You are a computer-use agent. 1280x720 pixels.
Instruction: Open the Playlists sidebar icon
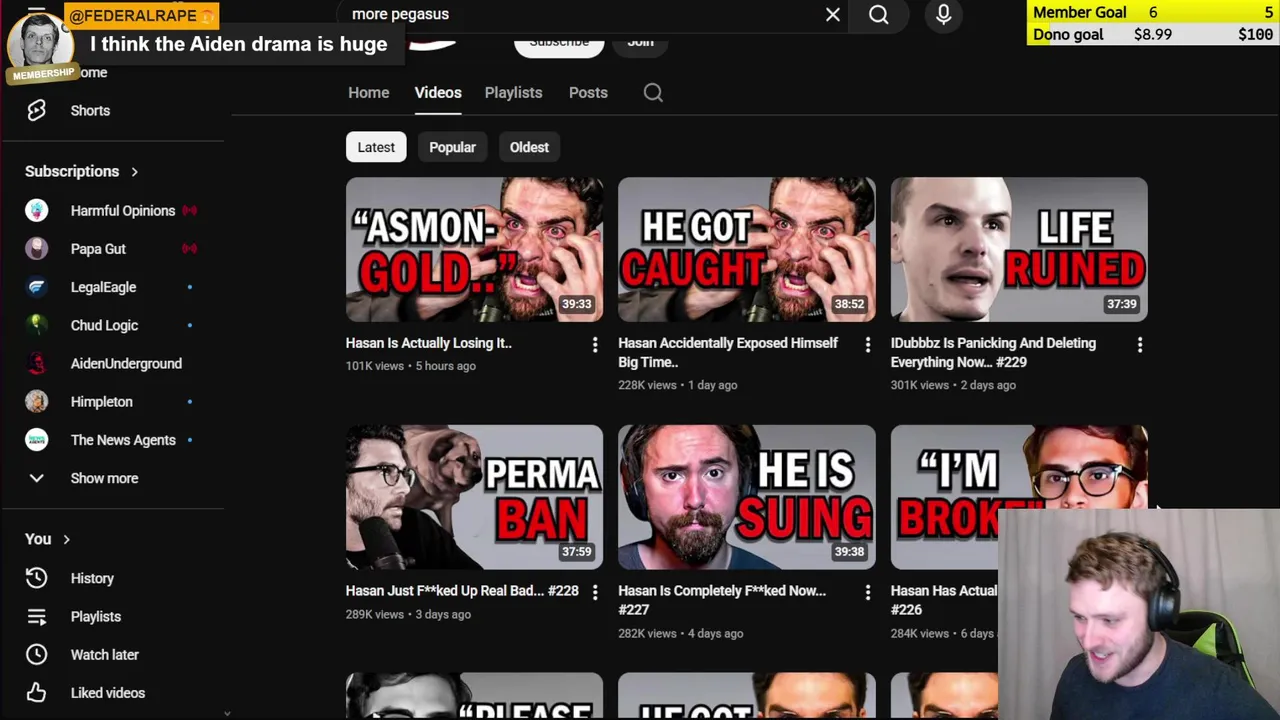tap(36, 617)
